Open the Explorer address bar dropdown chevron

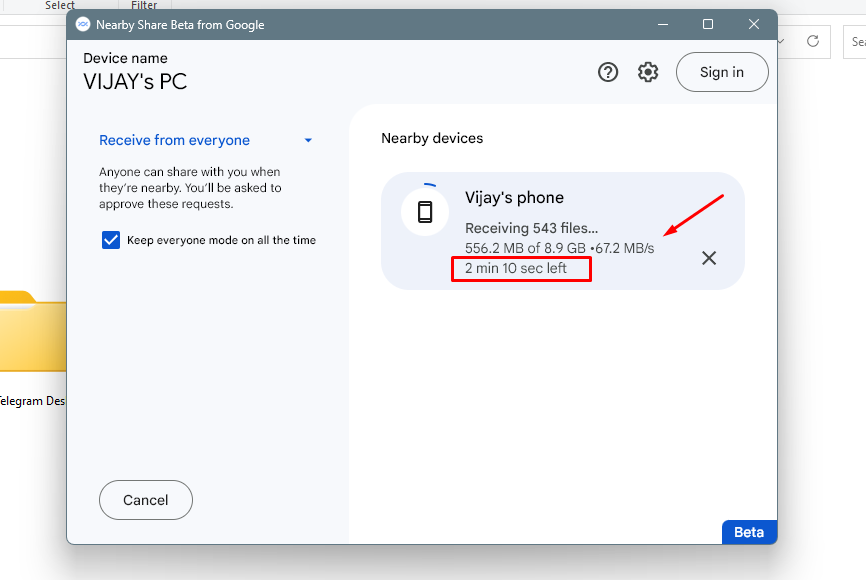coord(781,41)
